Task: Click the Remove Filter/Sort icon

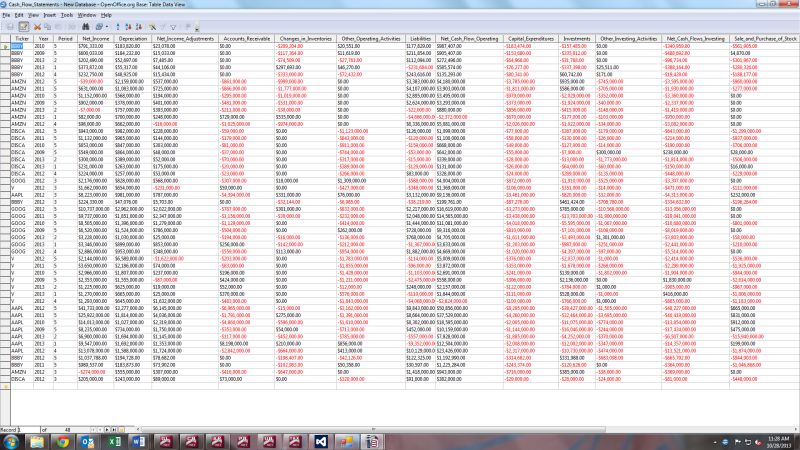Action: coord(188,27)
